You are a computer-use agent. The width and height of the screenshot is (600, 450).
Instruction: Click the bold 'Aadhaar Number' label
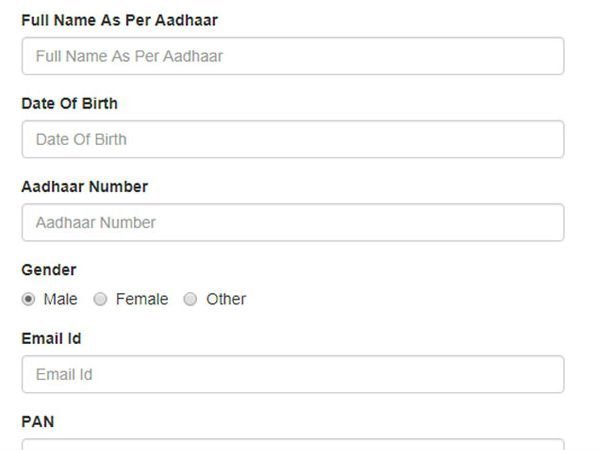pyautogui.click(x=84, y=186)
